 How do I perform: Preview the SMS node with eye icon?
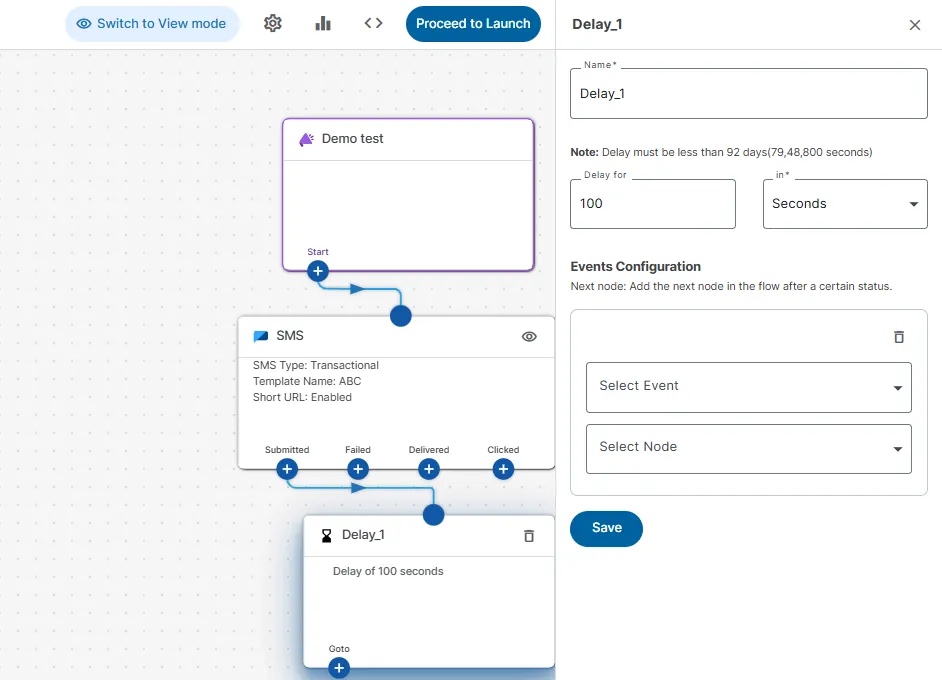529,336
